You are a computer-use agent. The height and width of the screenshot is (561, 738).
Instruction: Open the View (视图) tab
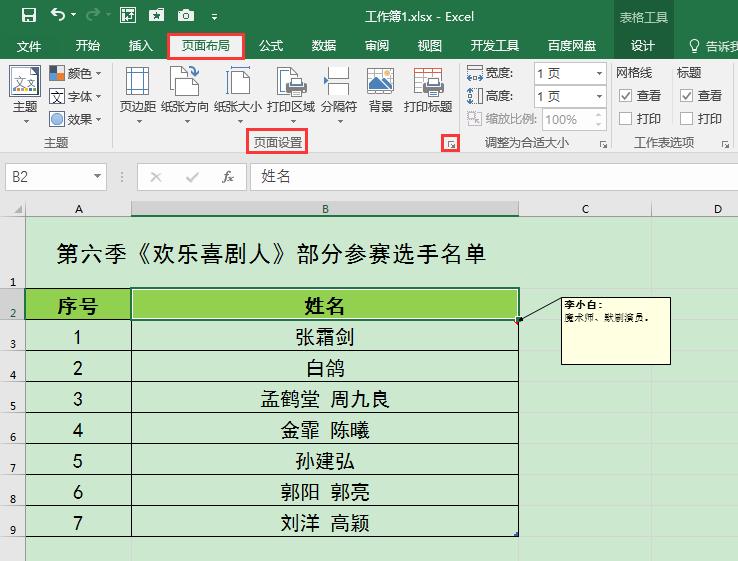click(x=430, y=45)
